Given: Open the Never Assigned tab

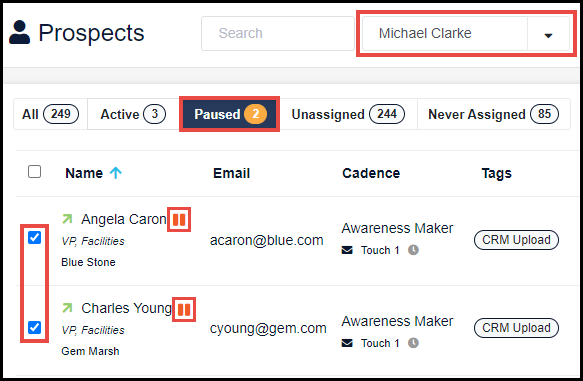Looking at the screenshot, I should [493, 114].
